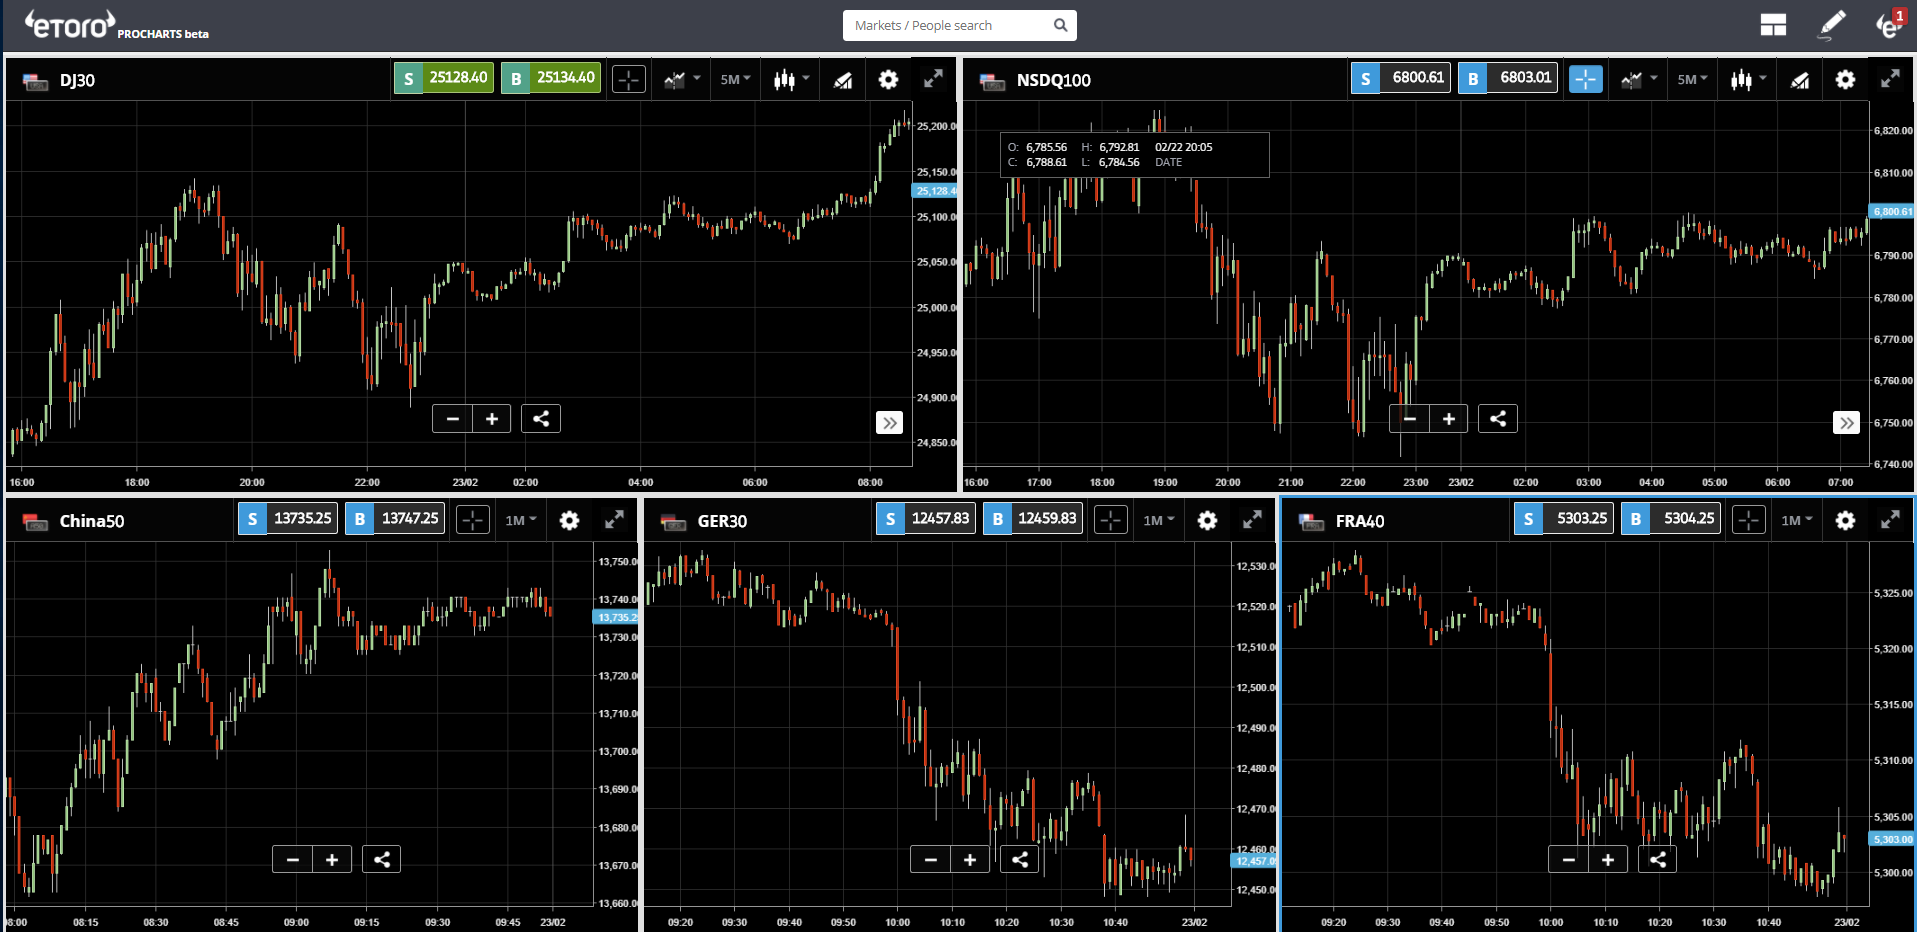Open 1M timeframe dropdown on GER30 chart

(x=1159, y=520)
